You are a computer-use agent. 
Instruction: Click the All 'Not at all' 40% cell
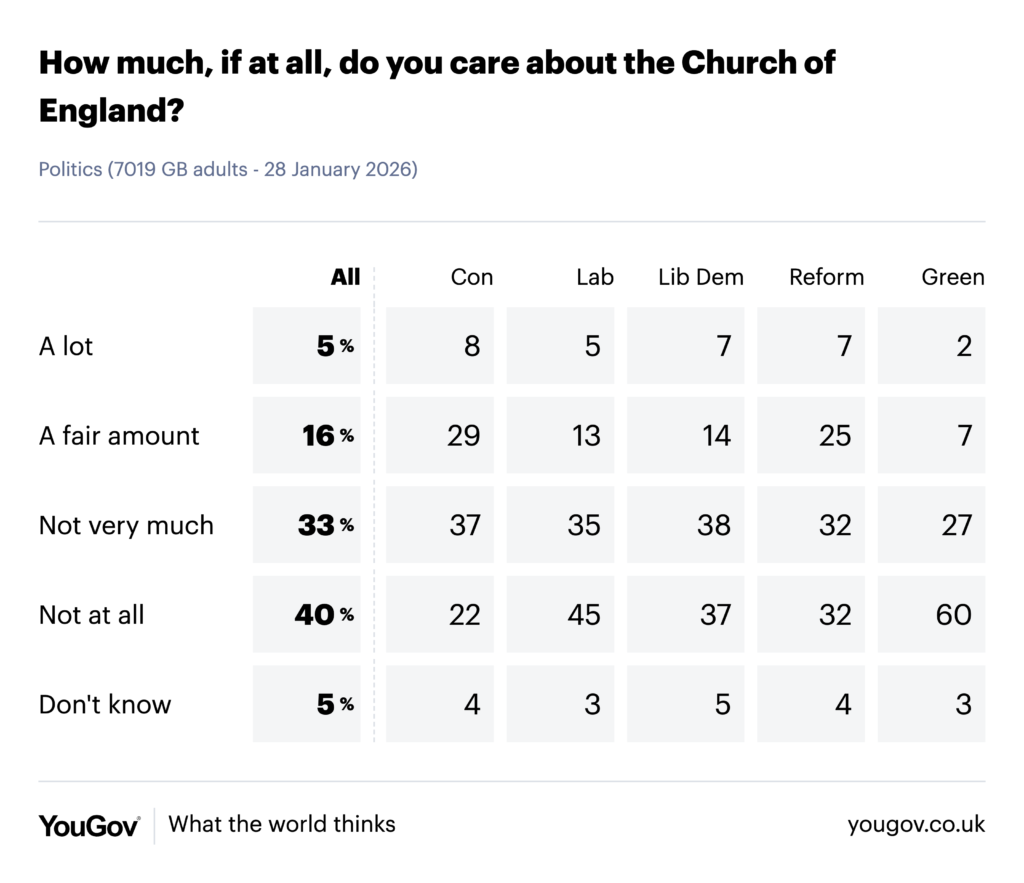point(308,615)
